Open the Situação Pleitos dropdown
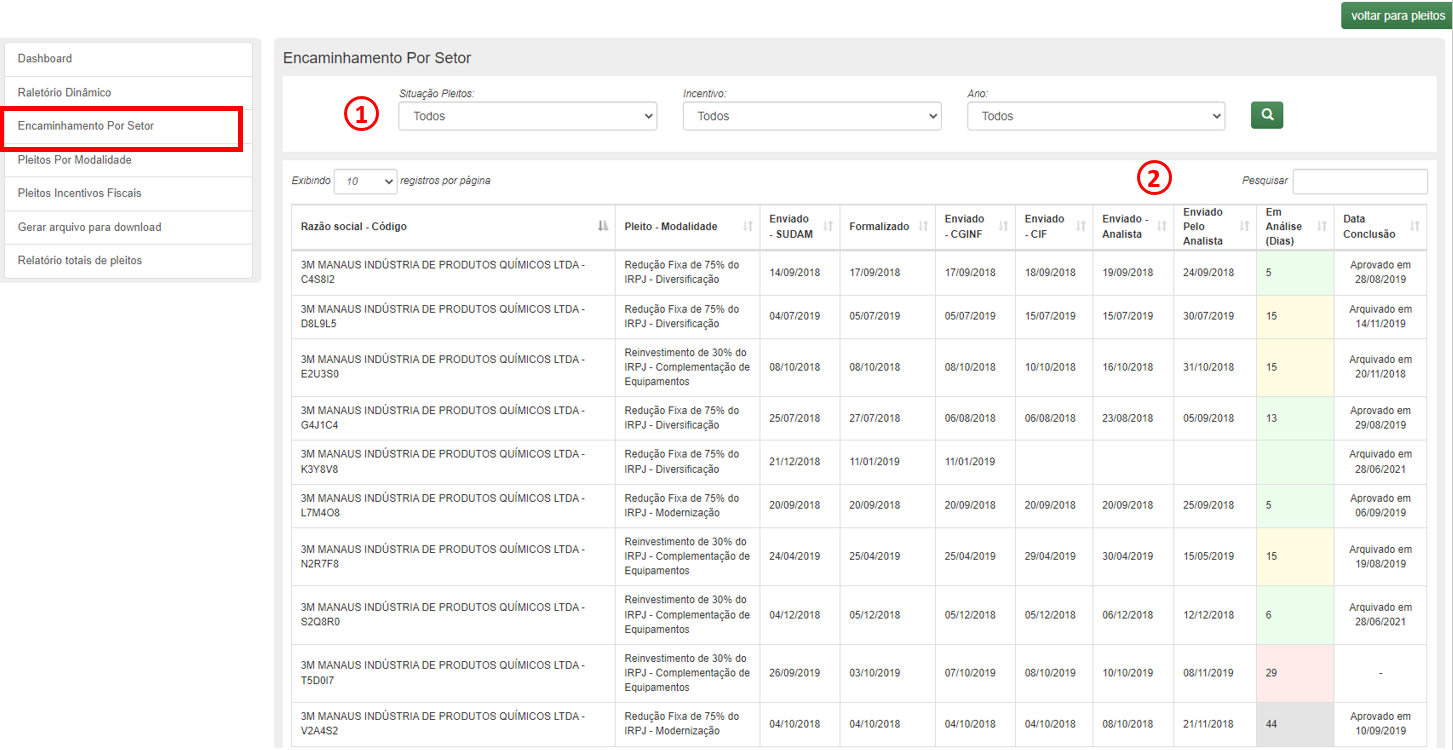 [528, 116]
